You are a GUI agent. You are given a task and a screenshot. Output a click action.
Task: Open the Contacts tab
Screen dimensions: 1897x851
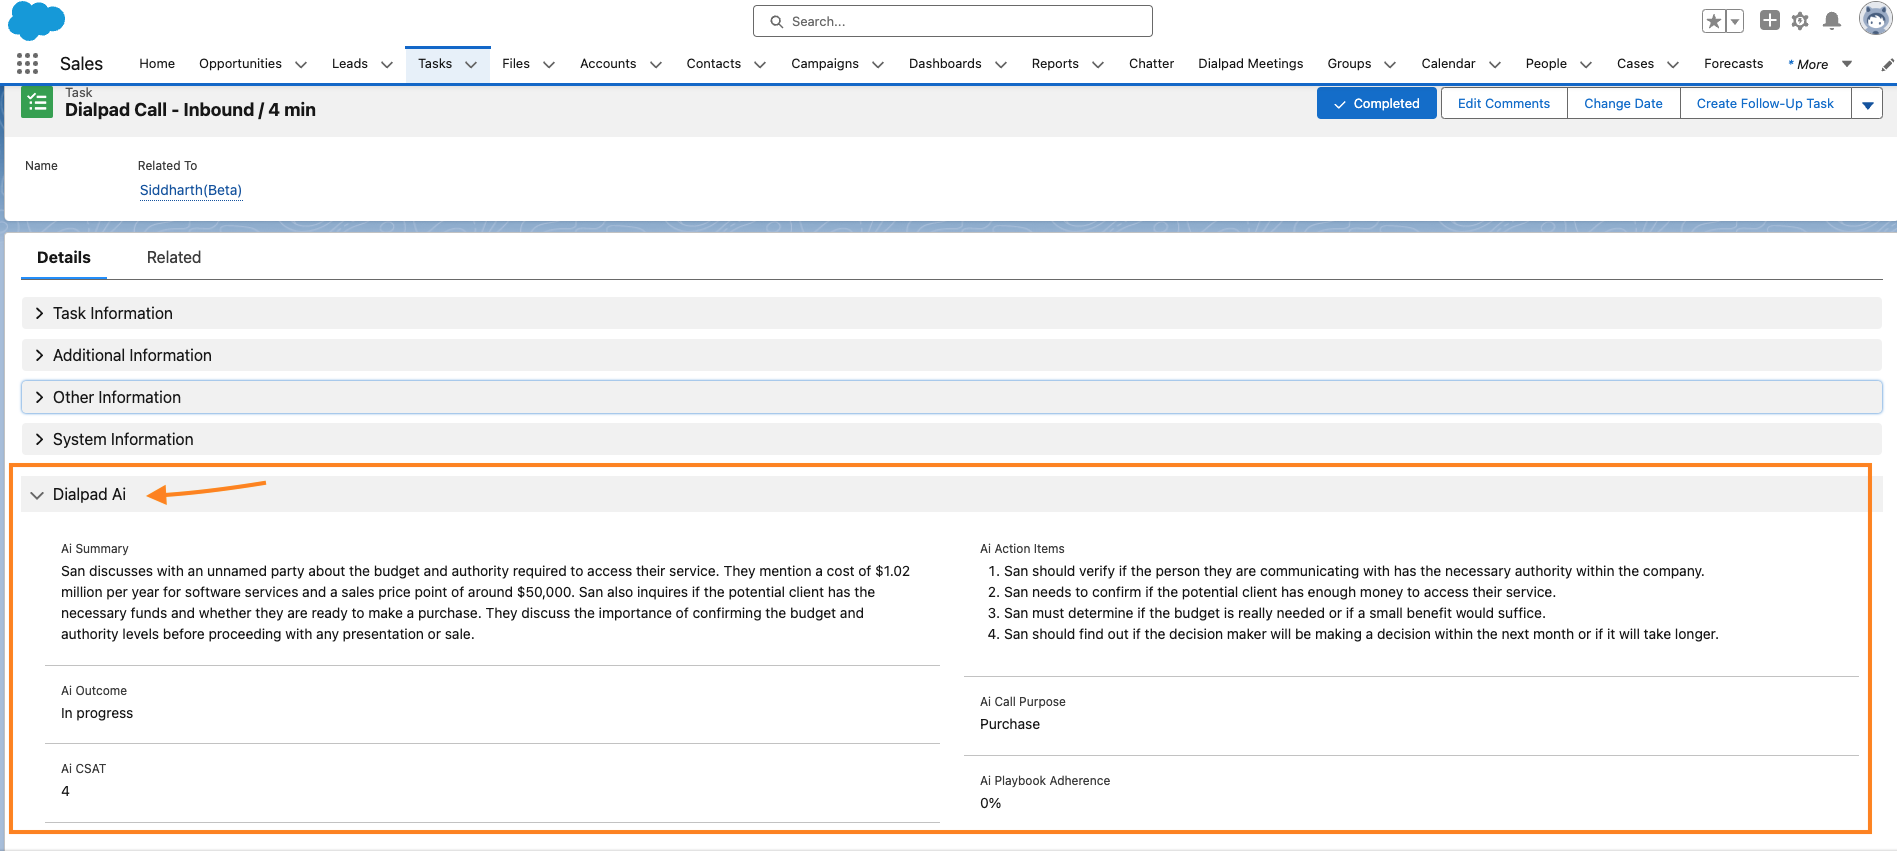coord(714,64)
